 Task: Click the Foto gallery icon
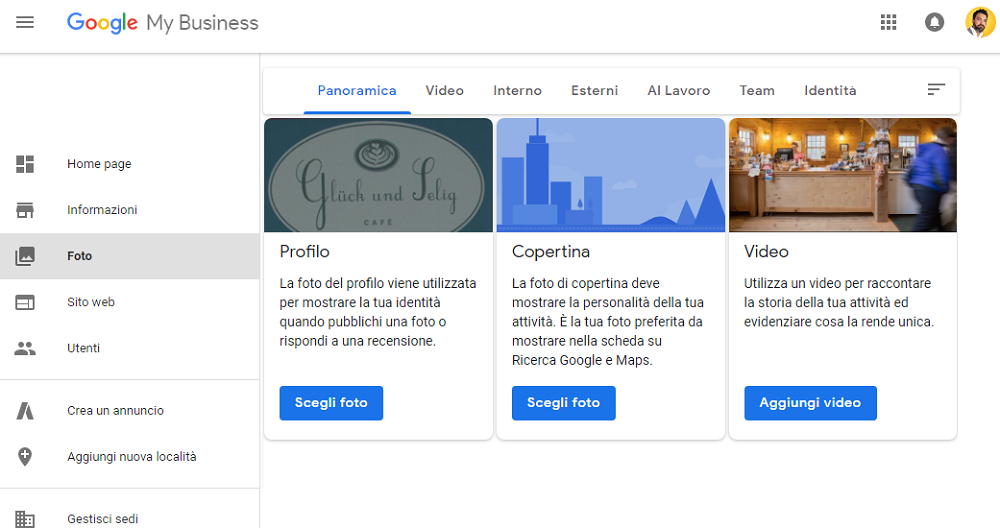click(25, 256)
